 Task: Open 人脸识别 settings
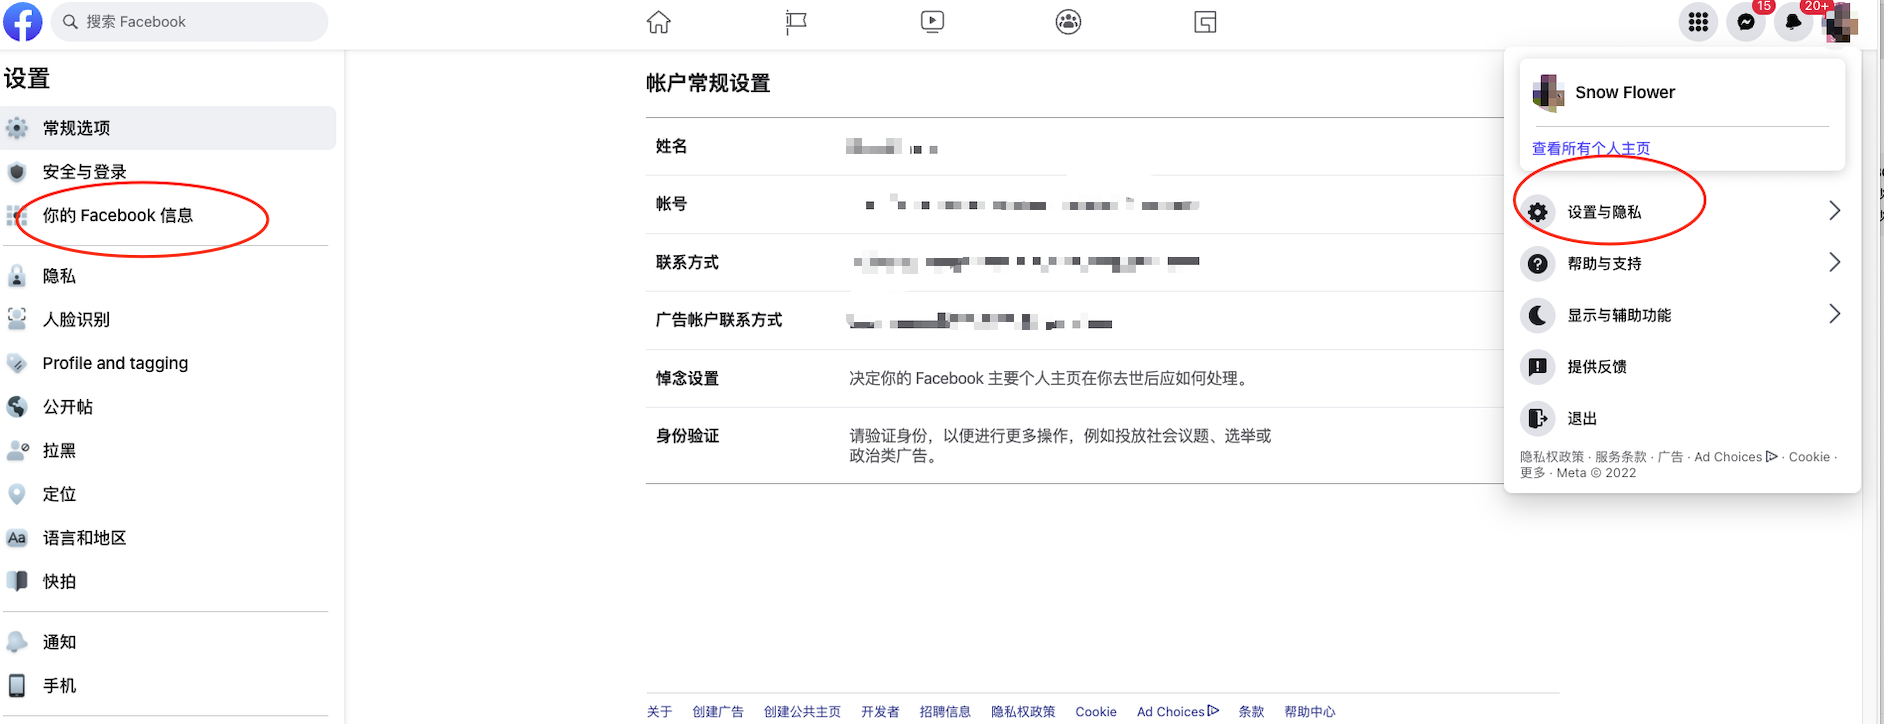click(x=168, y=319)
